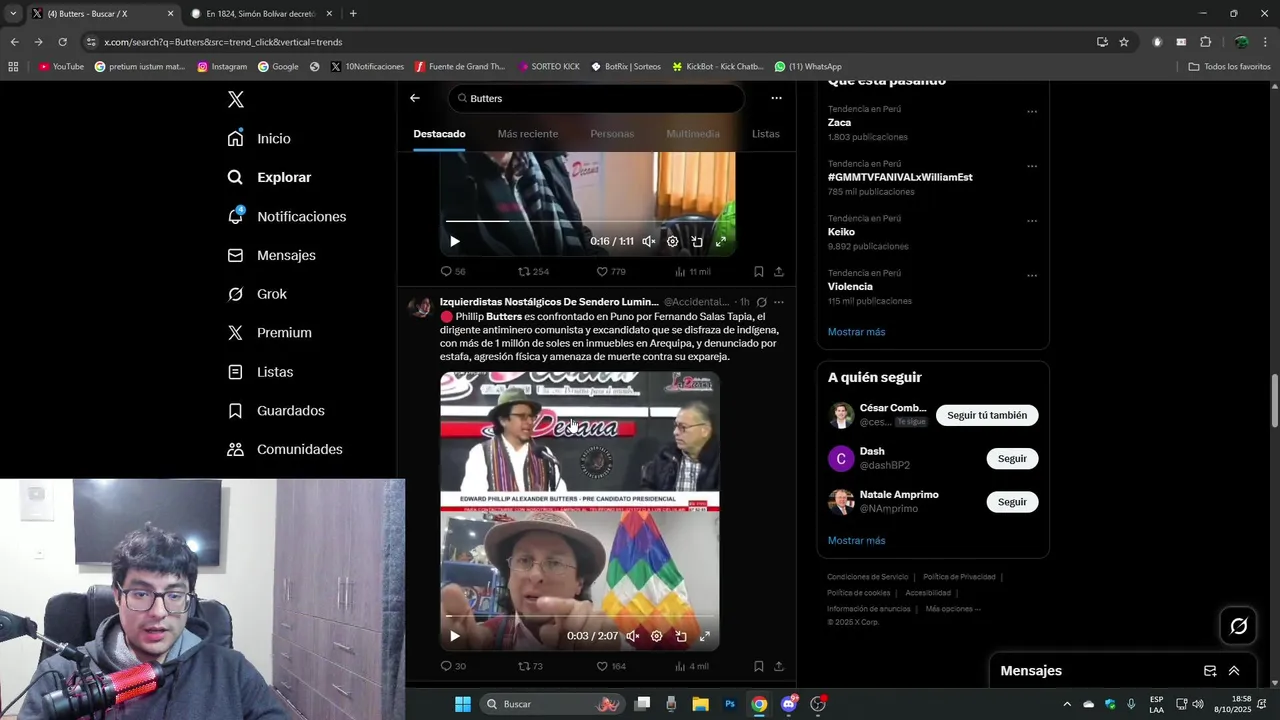Open options for Zaca trend
The image size is (1280, 720).
[x=1032, y=112]
